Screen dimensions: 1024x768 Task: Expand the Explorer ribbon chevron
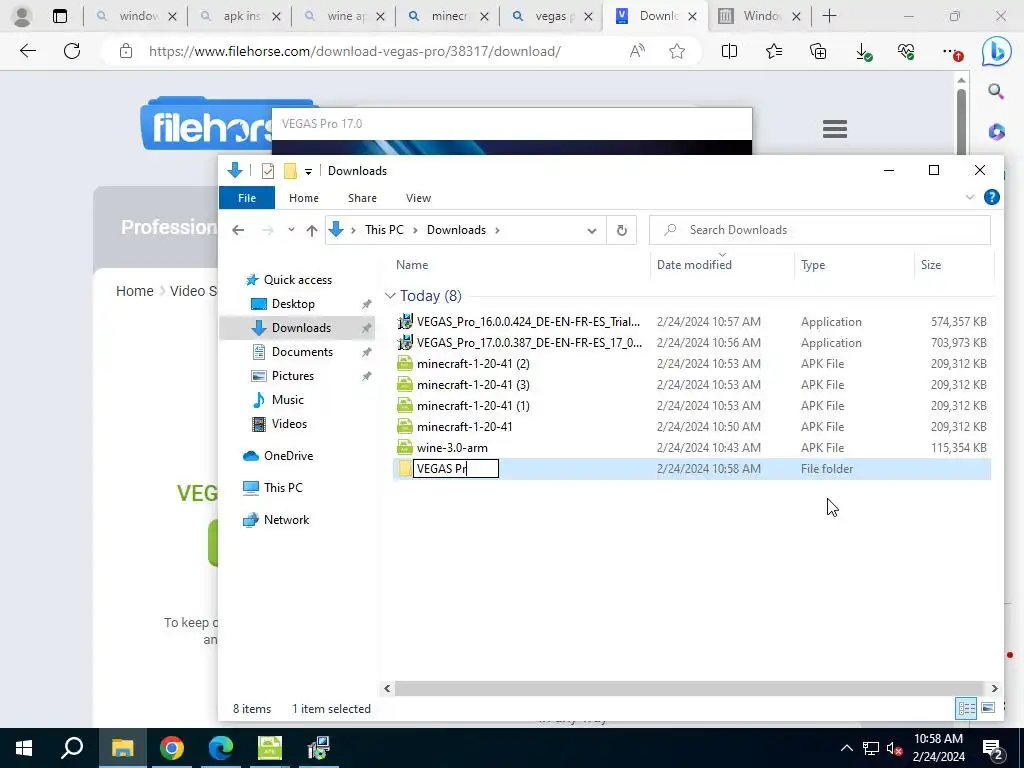pos(970,197)
